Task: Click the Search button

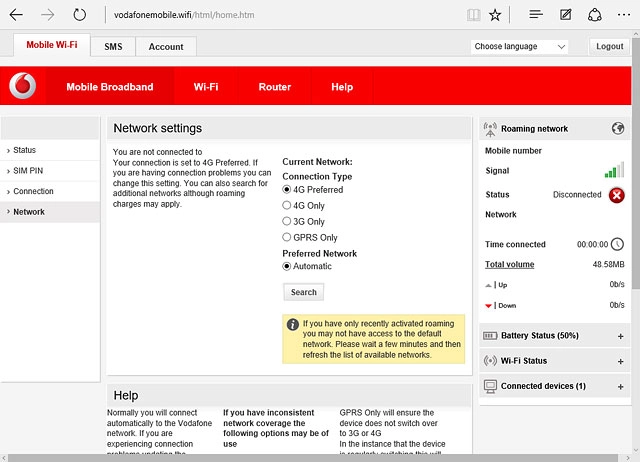Action: coord(303,293)
